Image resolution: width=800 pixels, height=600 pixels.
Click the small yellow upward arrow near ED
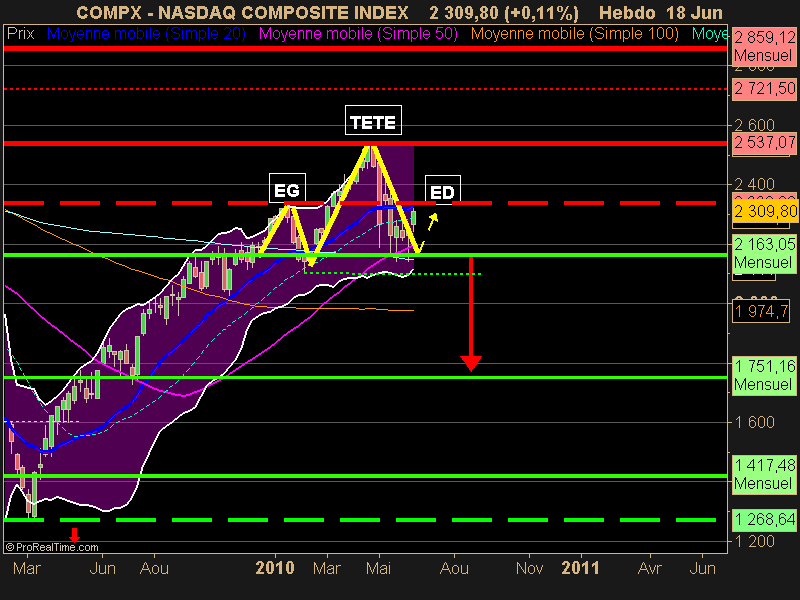point(432,222)
